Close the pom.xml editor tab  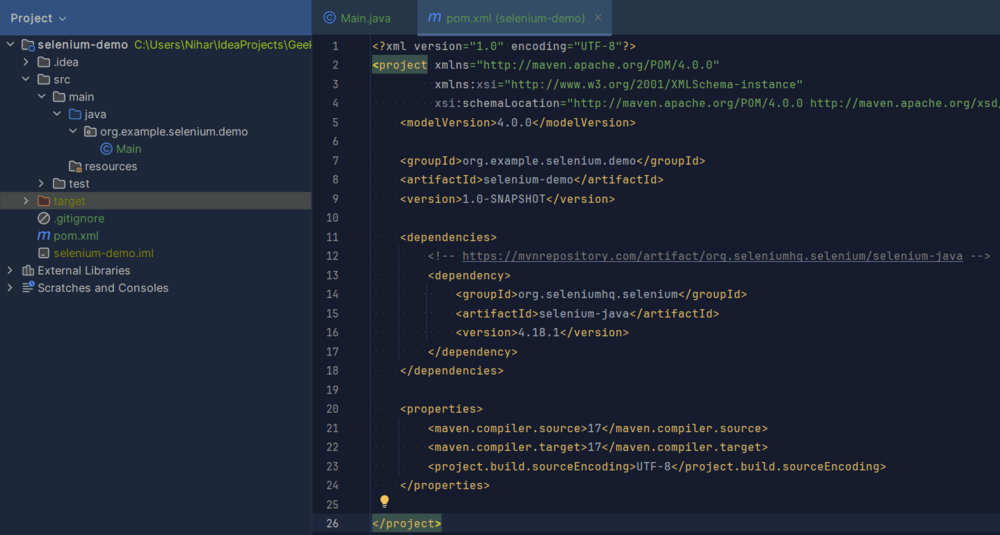pos(598,18)
